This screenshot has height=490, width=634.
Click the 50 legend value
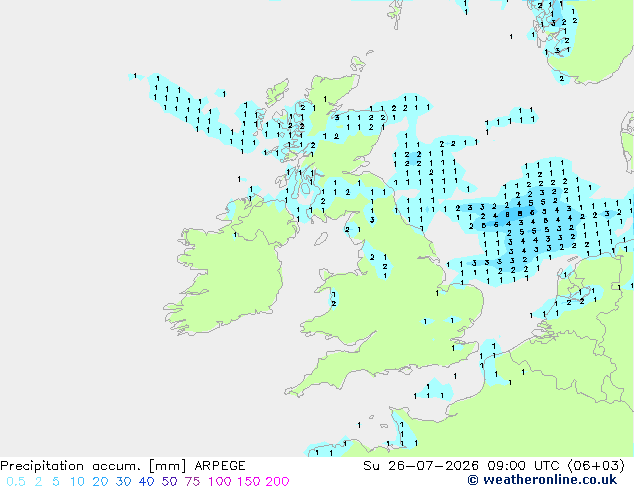[x=169, y=482]
